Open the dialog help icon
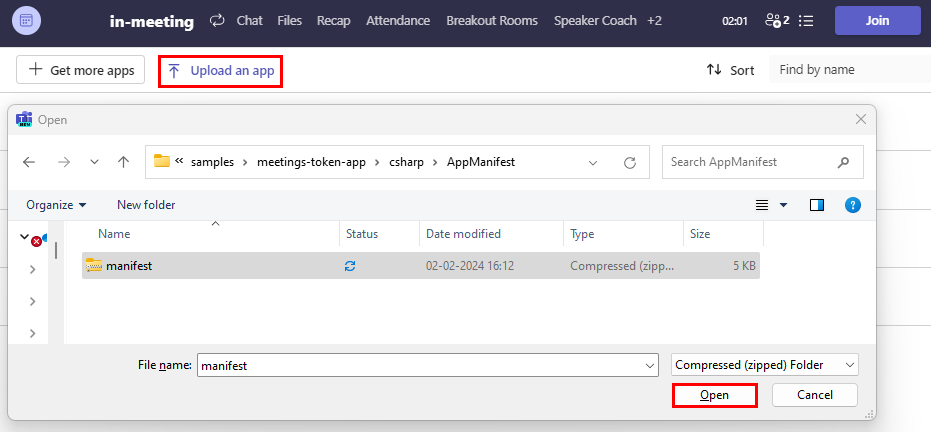 tap(853, 205)
